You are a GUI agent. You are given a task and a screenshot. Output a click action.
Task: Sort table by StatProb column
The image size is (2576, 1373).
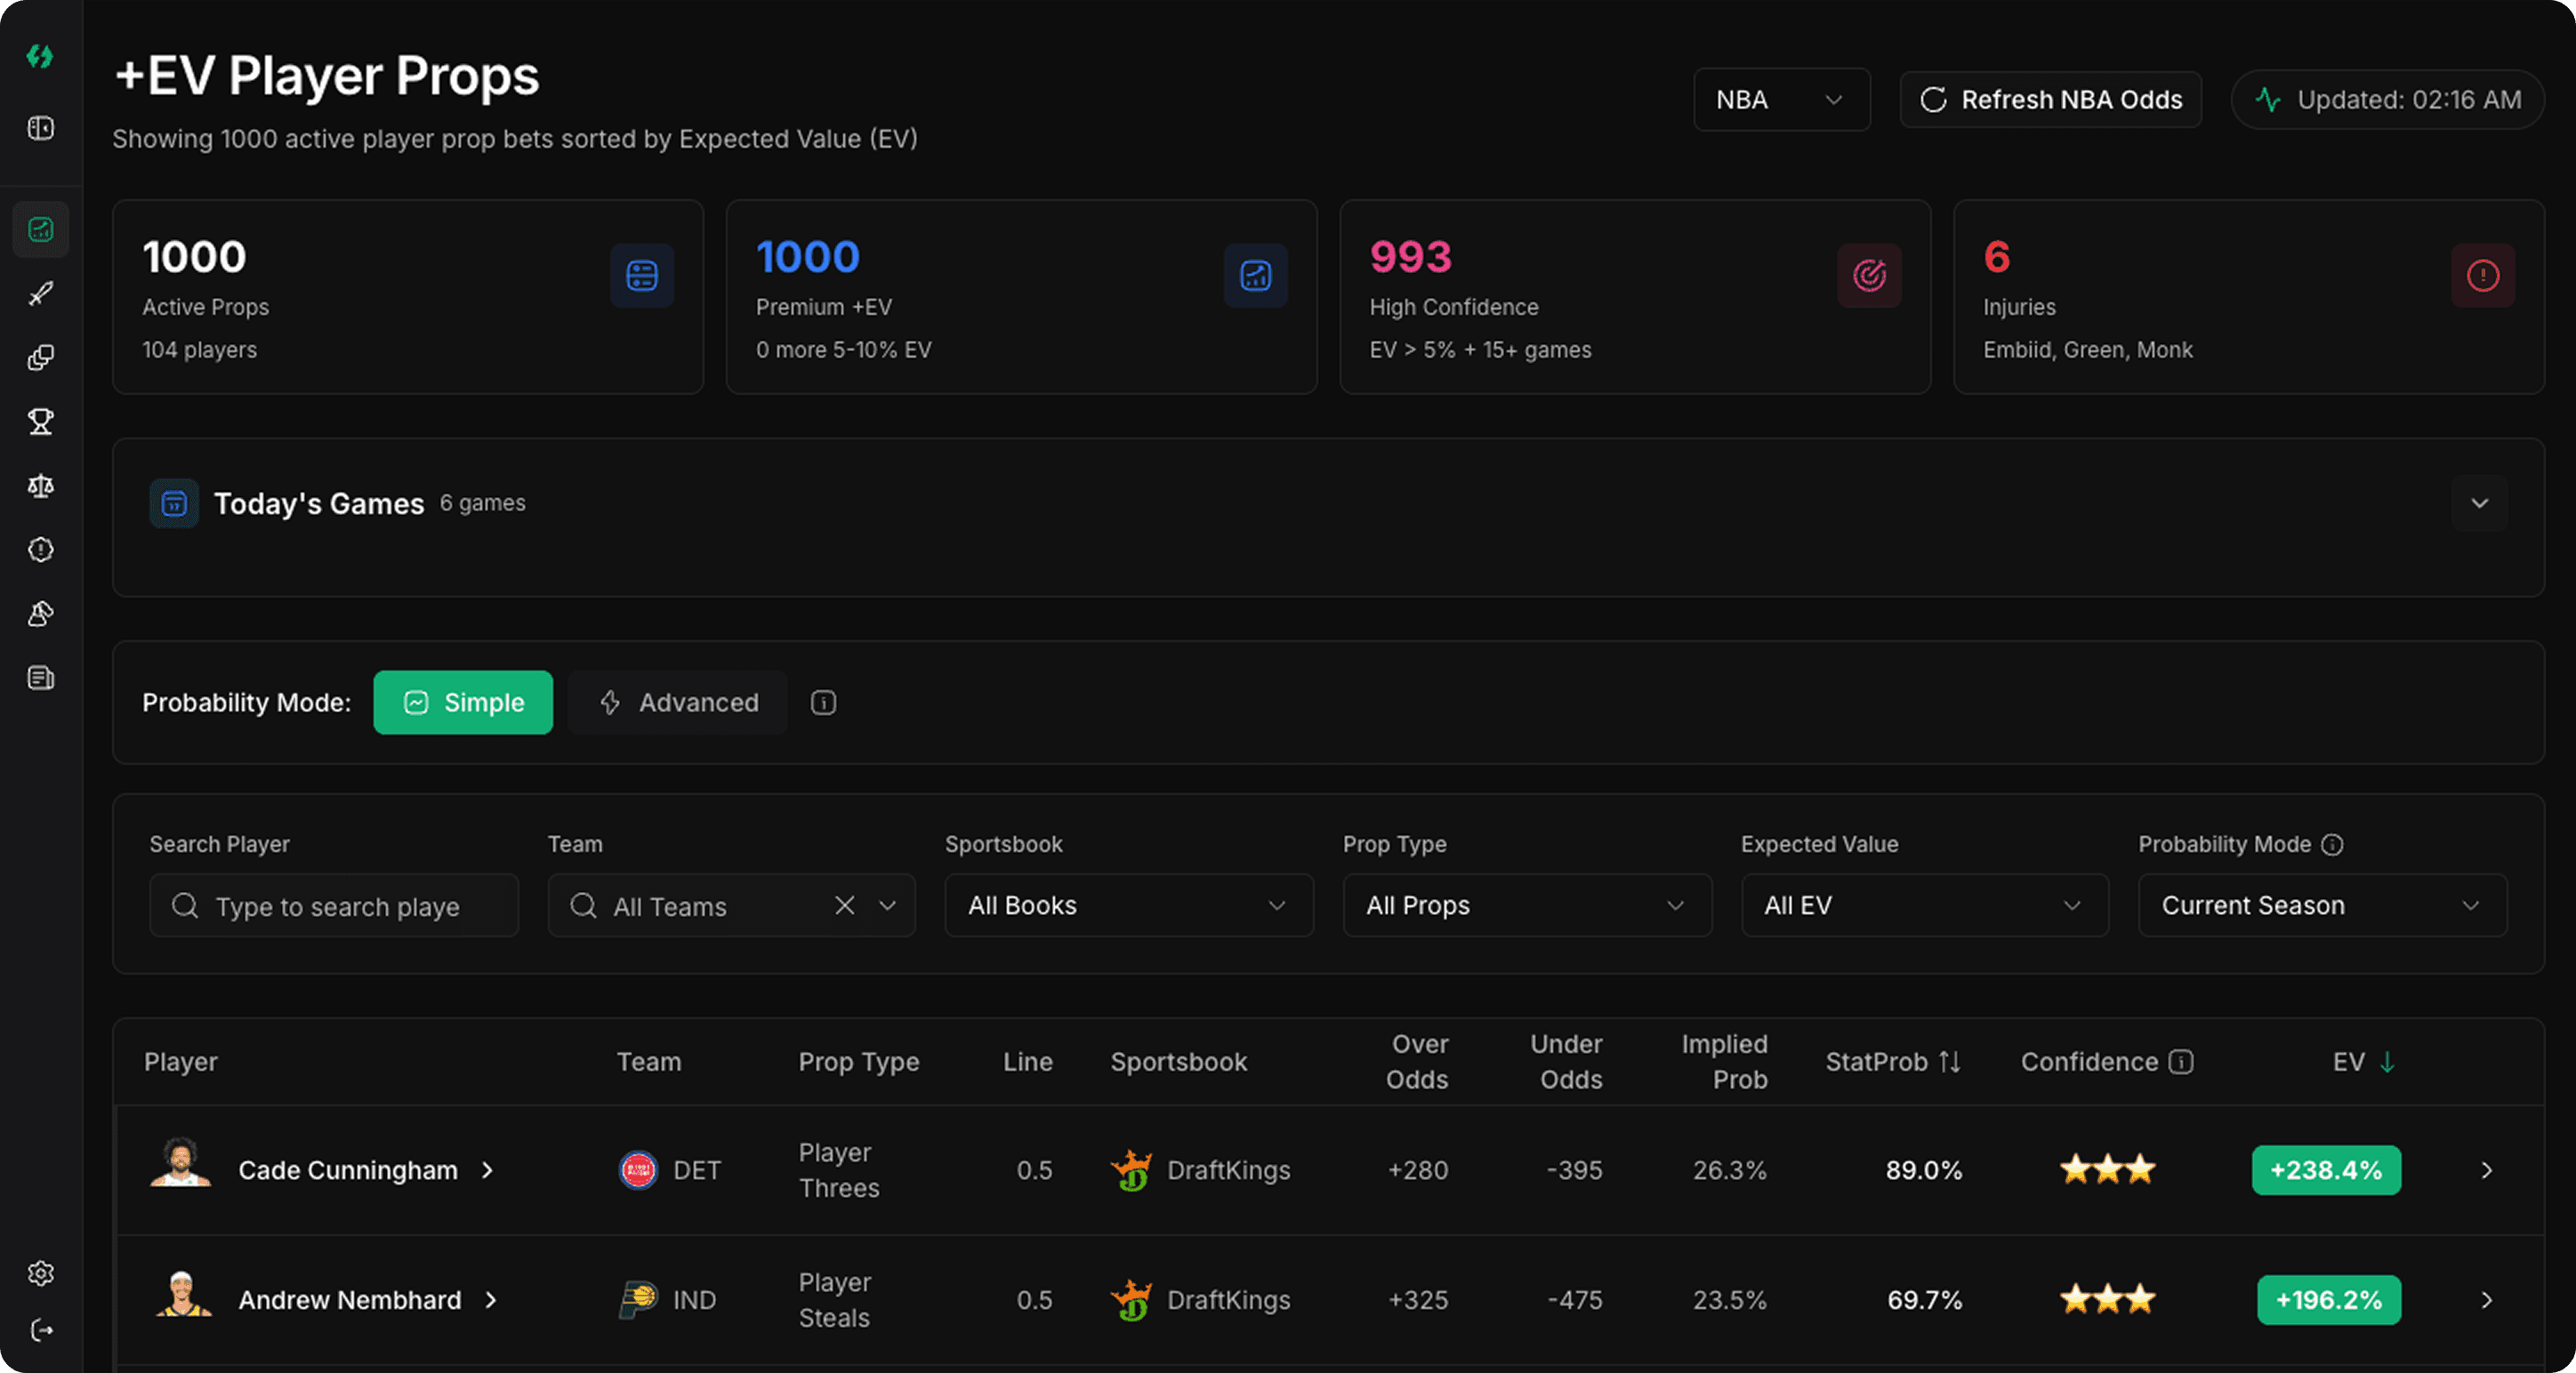[1892, 1062]
